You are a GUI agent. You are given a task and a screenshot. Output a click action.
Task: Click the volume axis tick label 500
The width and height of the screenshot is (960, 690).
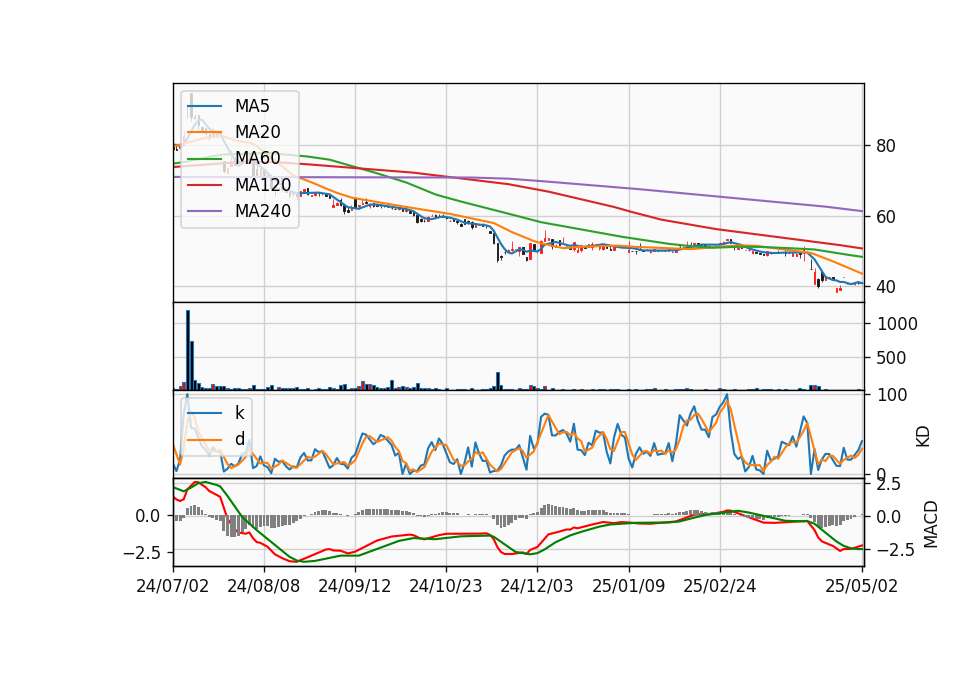[x=891, y=358]
